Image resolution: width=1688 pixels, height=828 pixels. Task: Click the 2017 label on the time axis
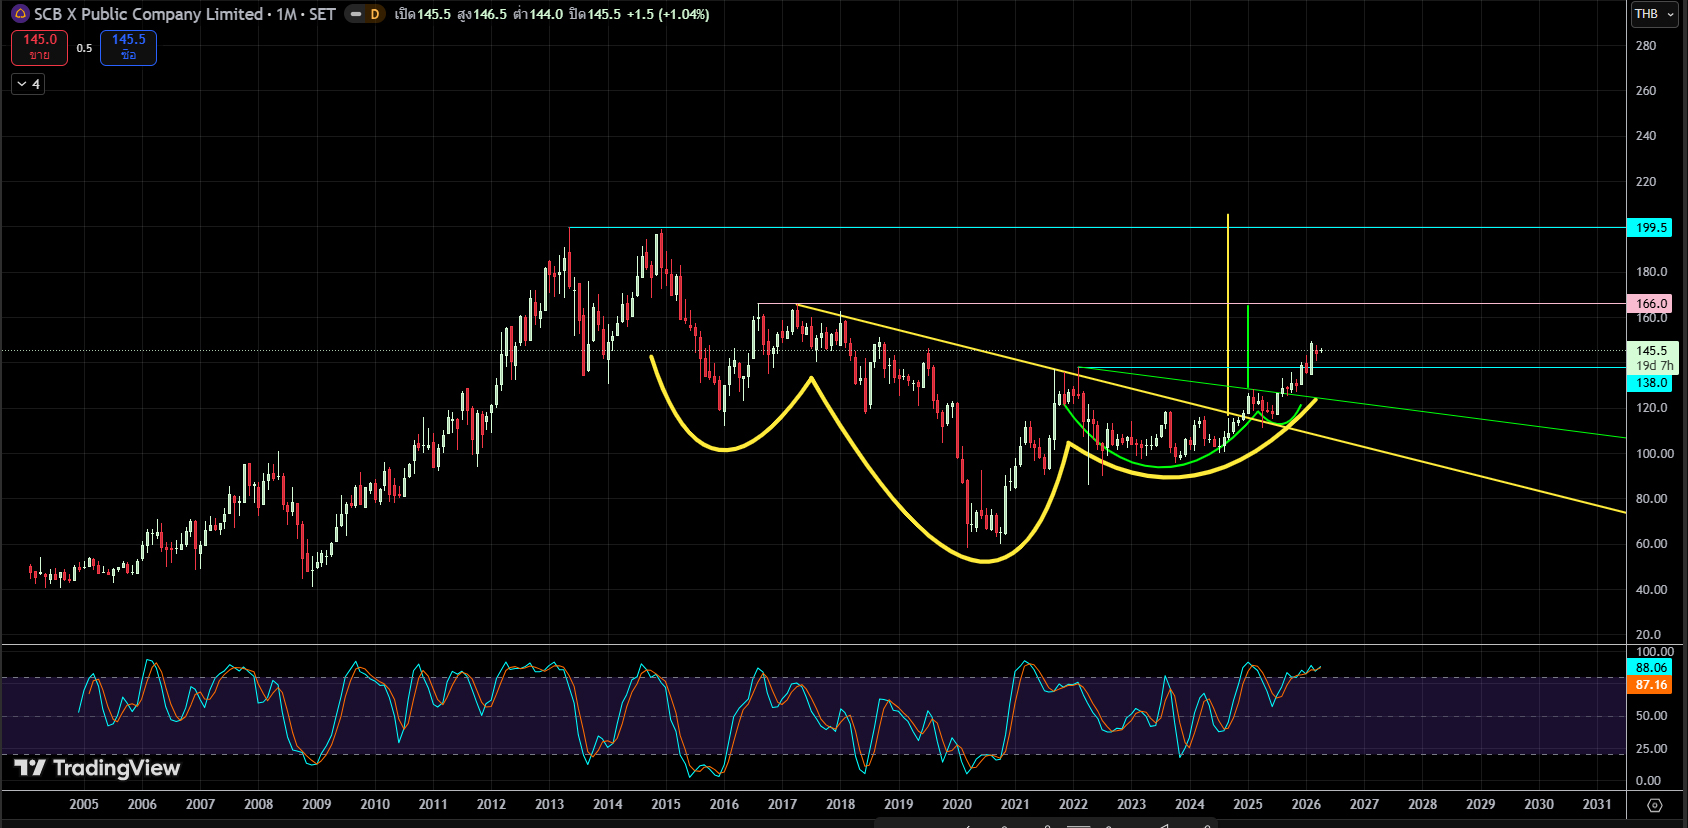[x=782, y=804]
